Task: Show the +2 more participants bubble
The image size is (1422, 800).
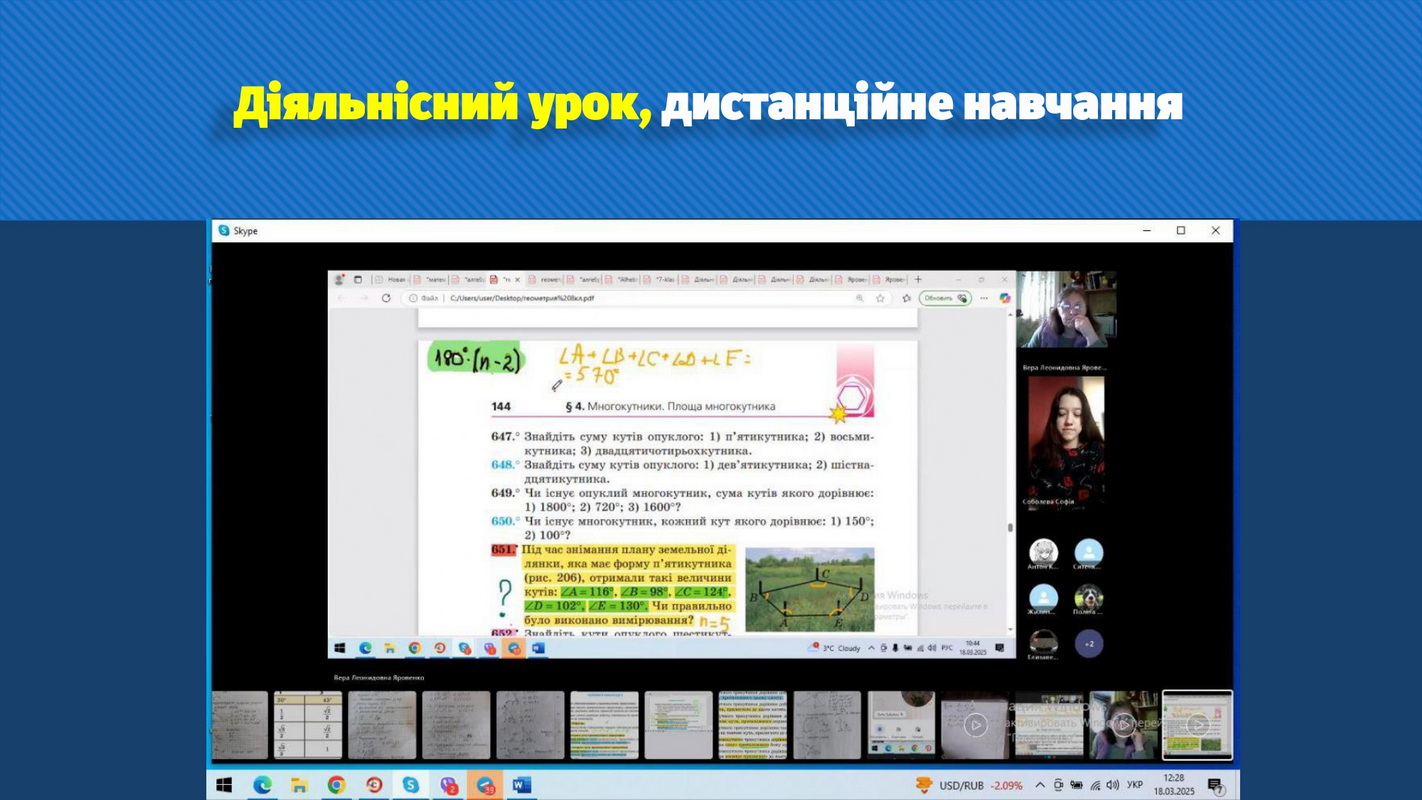Action: coord(1089,644)
